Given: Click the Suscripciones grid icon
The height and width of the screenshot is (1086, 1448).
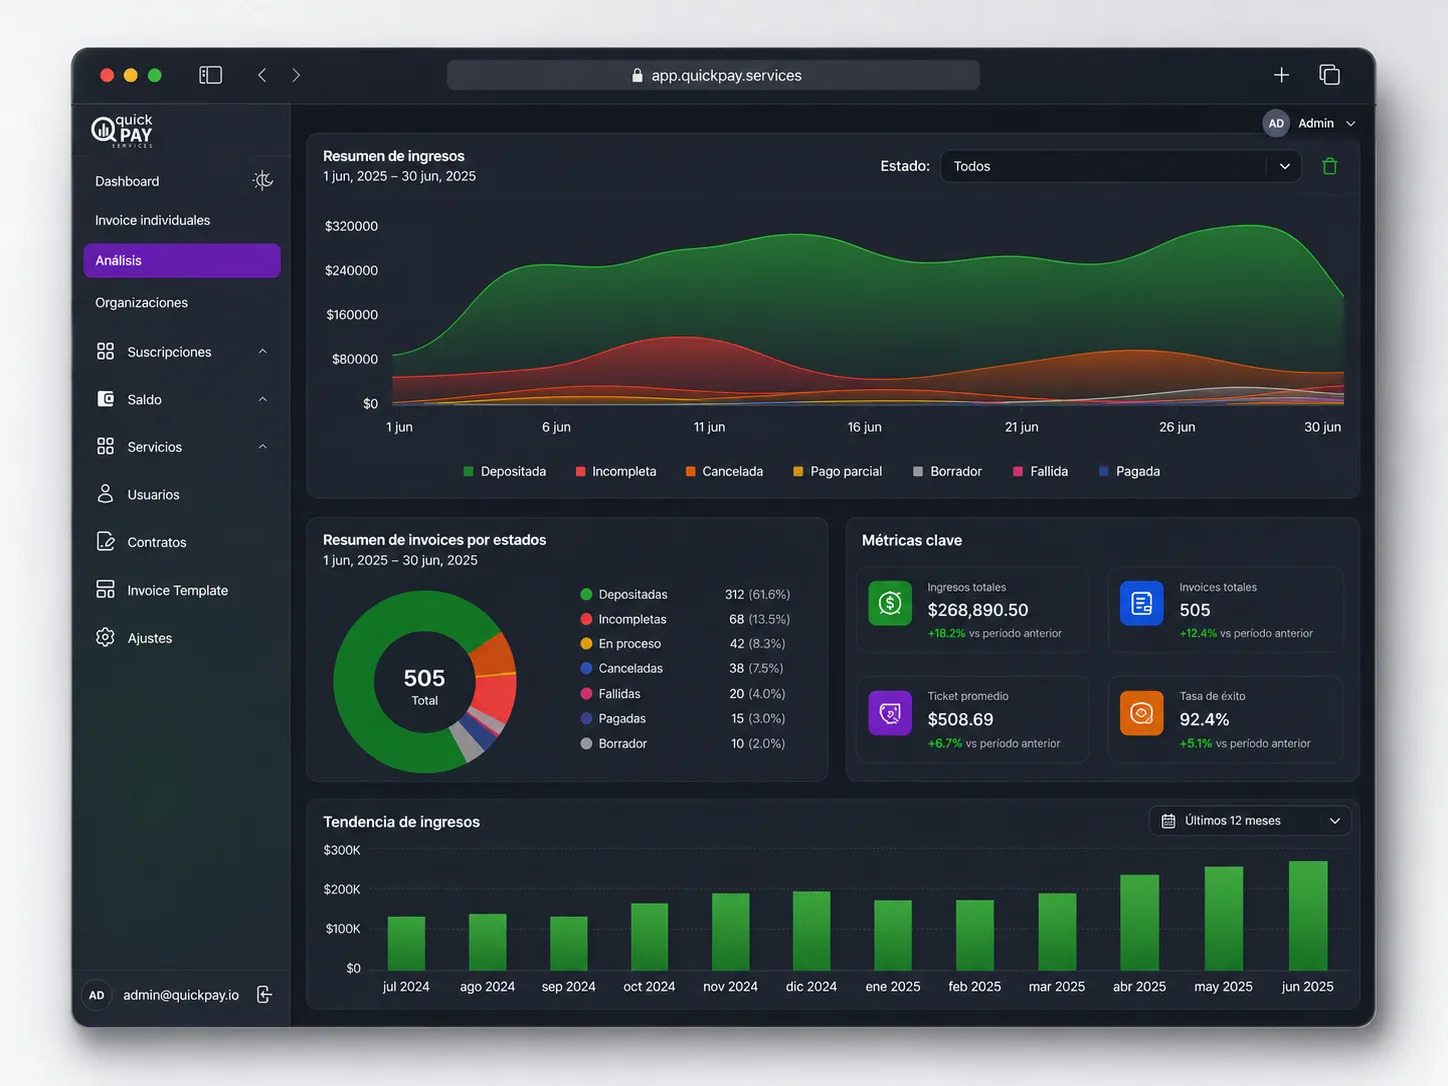Looking at the screenshot, I should 105,351.
